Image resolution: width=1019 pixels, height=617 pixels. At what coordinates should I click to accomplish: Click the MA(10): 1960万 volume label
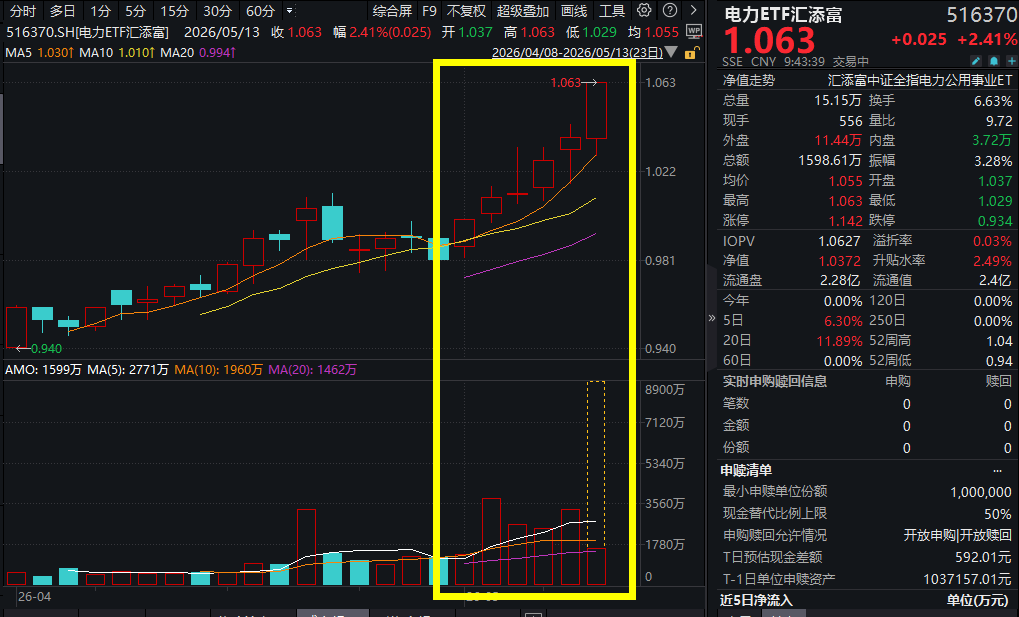[x=218, y=369]
